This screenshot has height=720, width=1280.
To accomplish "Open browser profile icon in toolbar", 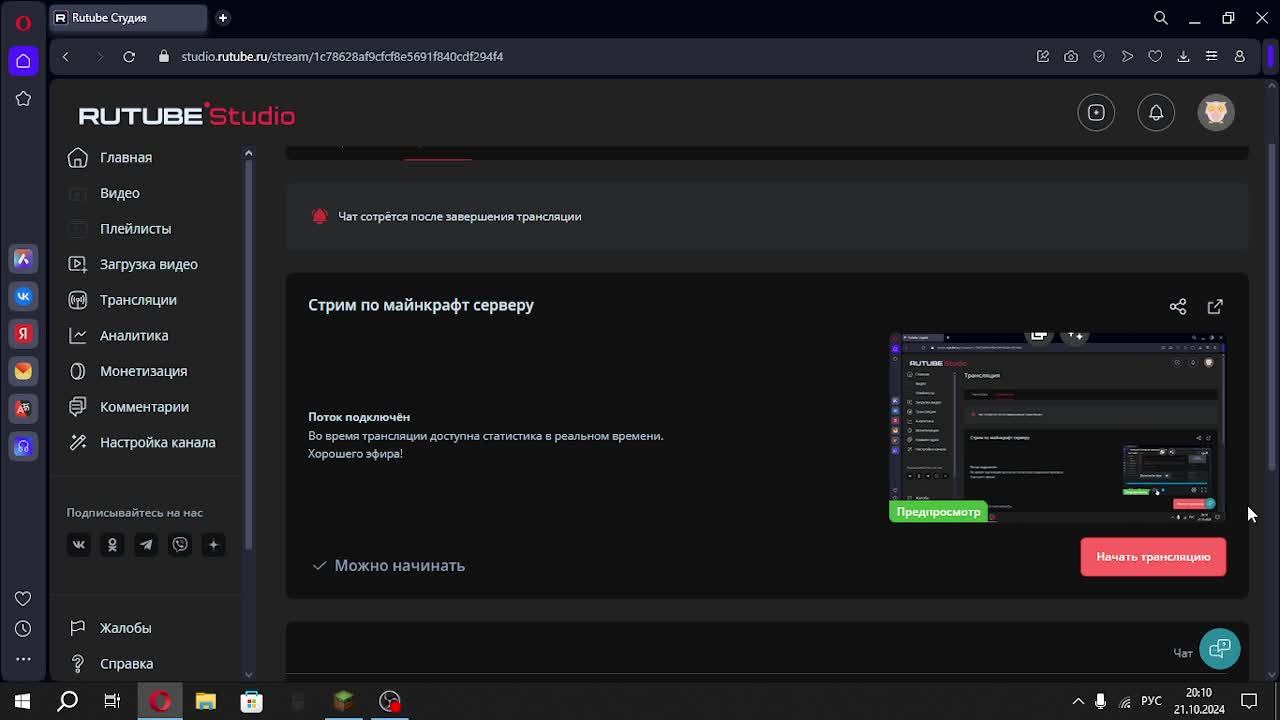I will click(x=1239, y=57).
